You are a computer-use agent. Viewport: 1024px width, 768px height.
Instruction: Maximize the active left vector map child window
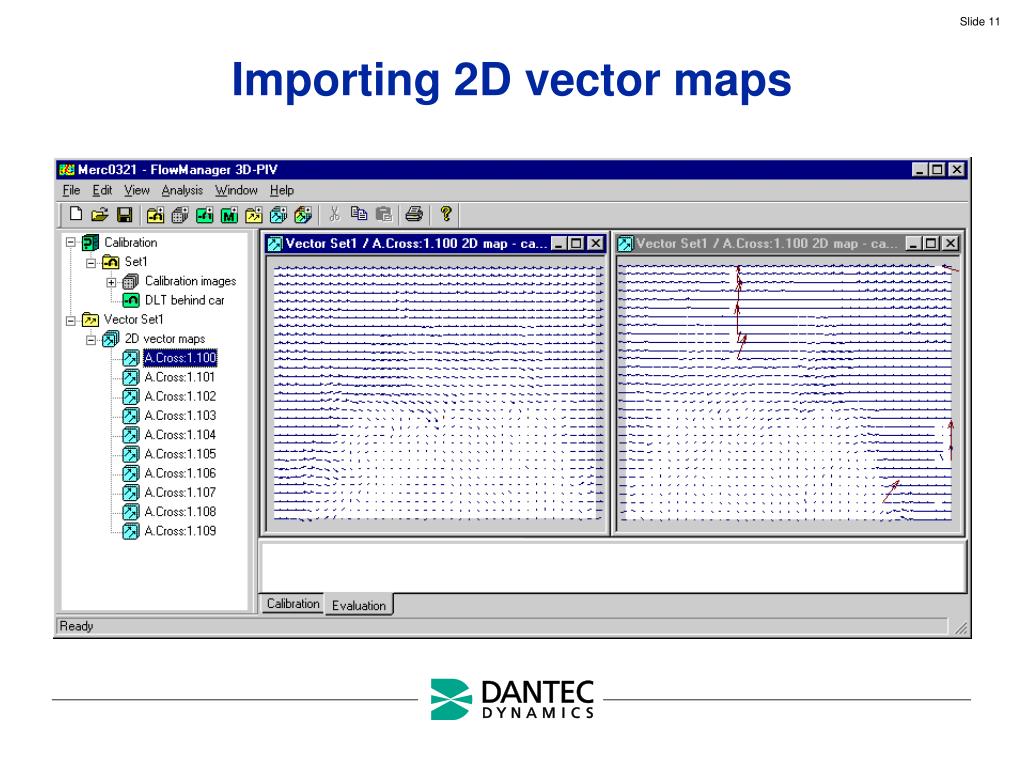tap(577, 244)
